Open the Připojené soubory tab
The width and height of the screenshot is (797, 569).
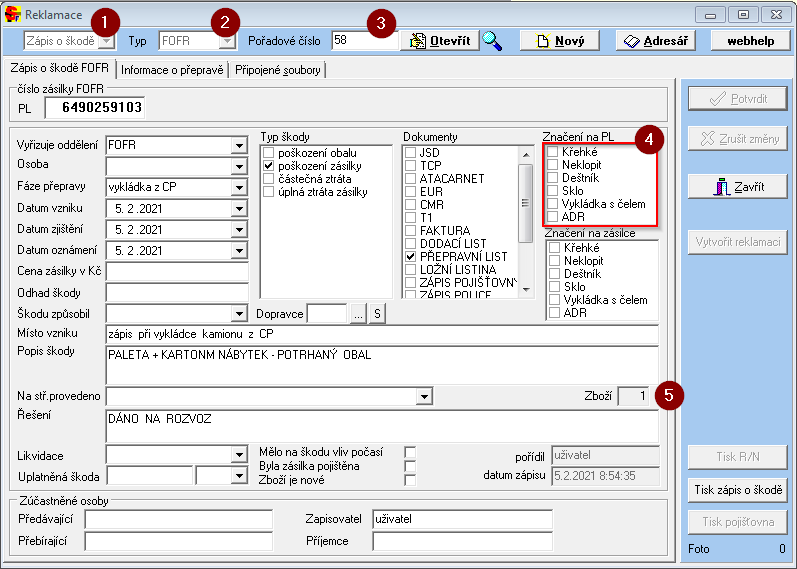click(278, 69)
